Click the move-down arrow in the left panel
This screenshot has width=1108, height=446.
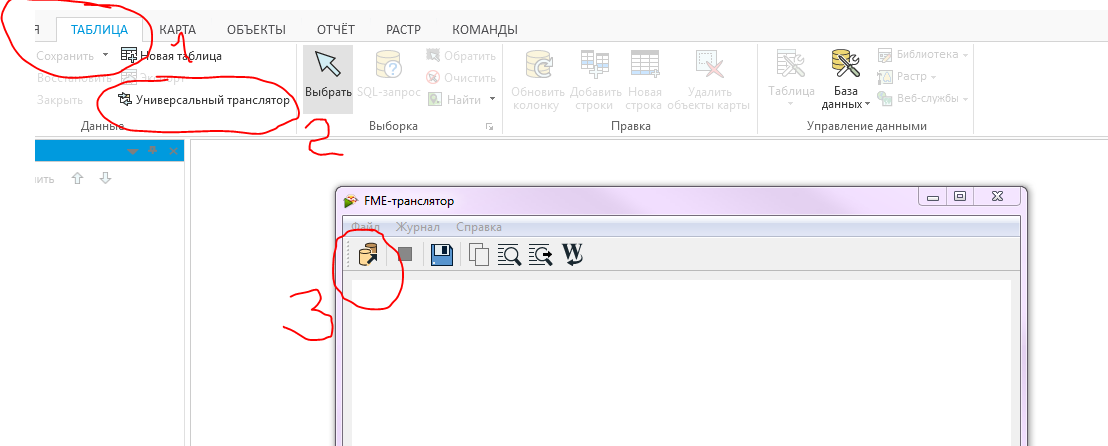105,179
